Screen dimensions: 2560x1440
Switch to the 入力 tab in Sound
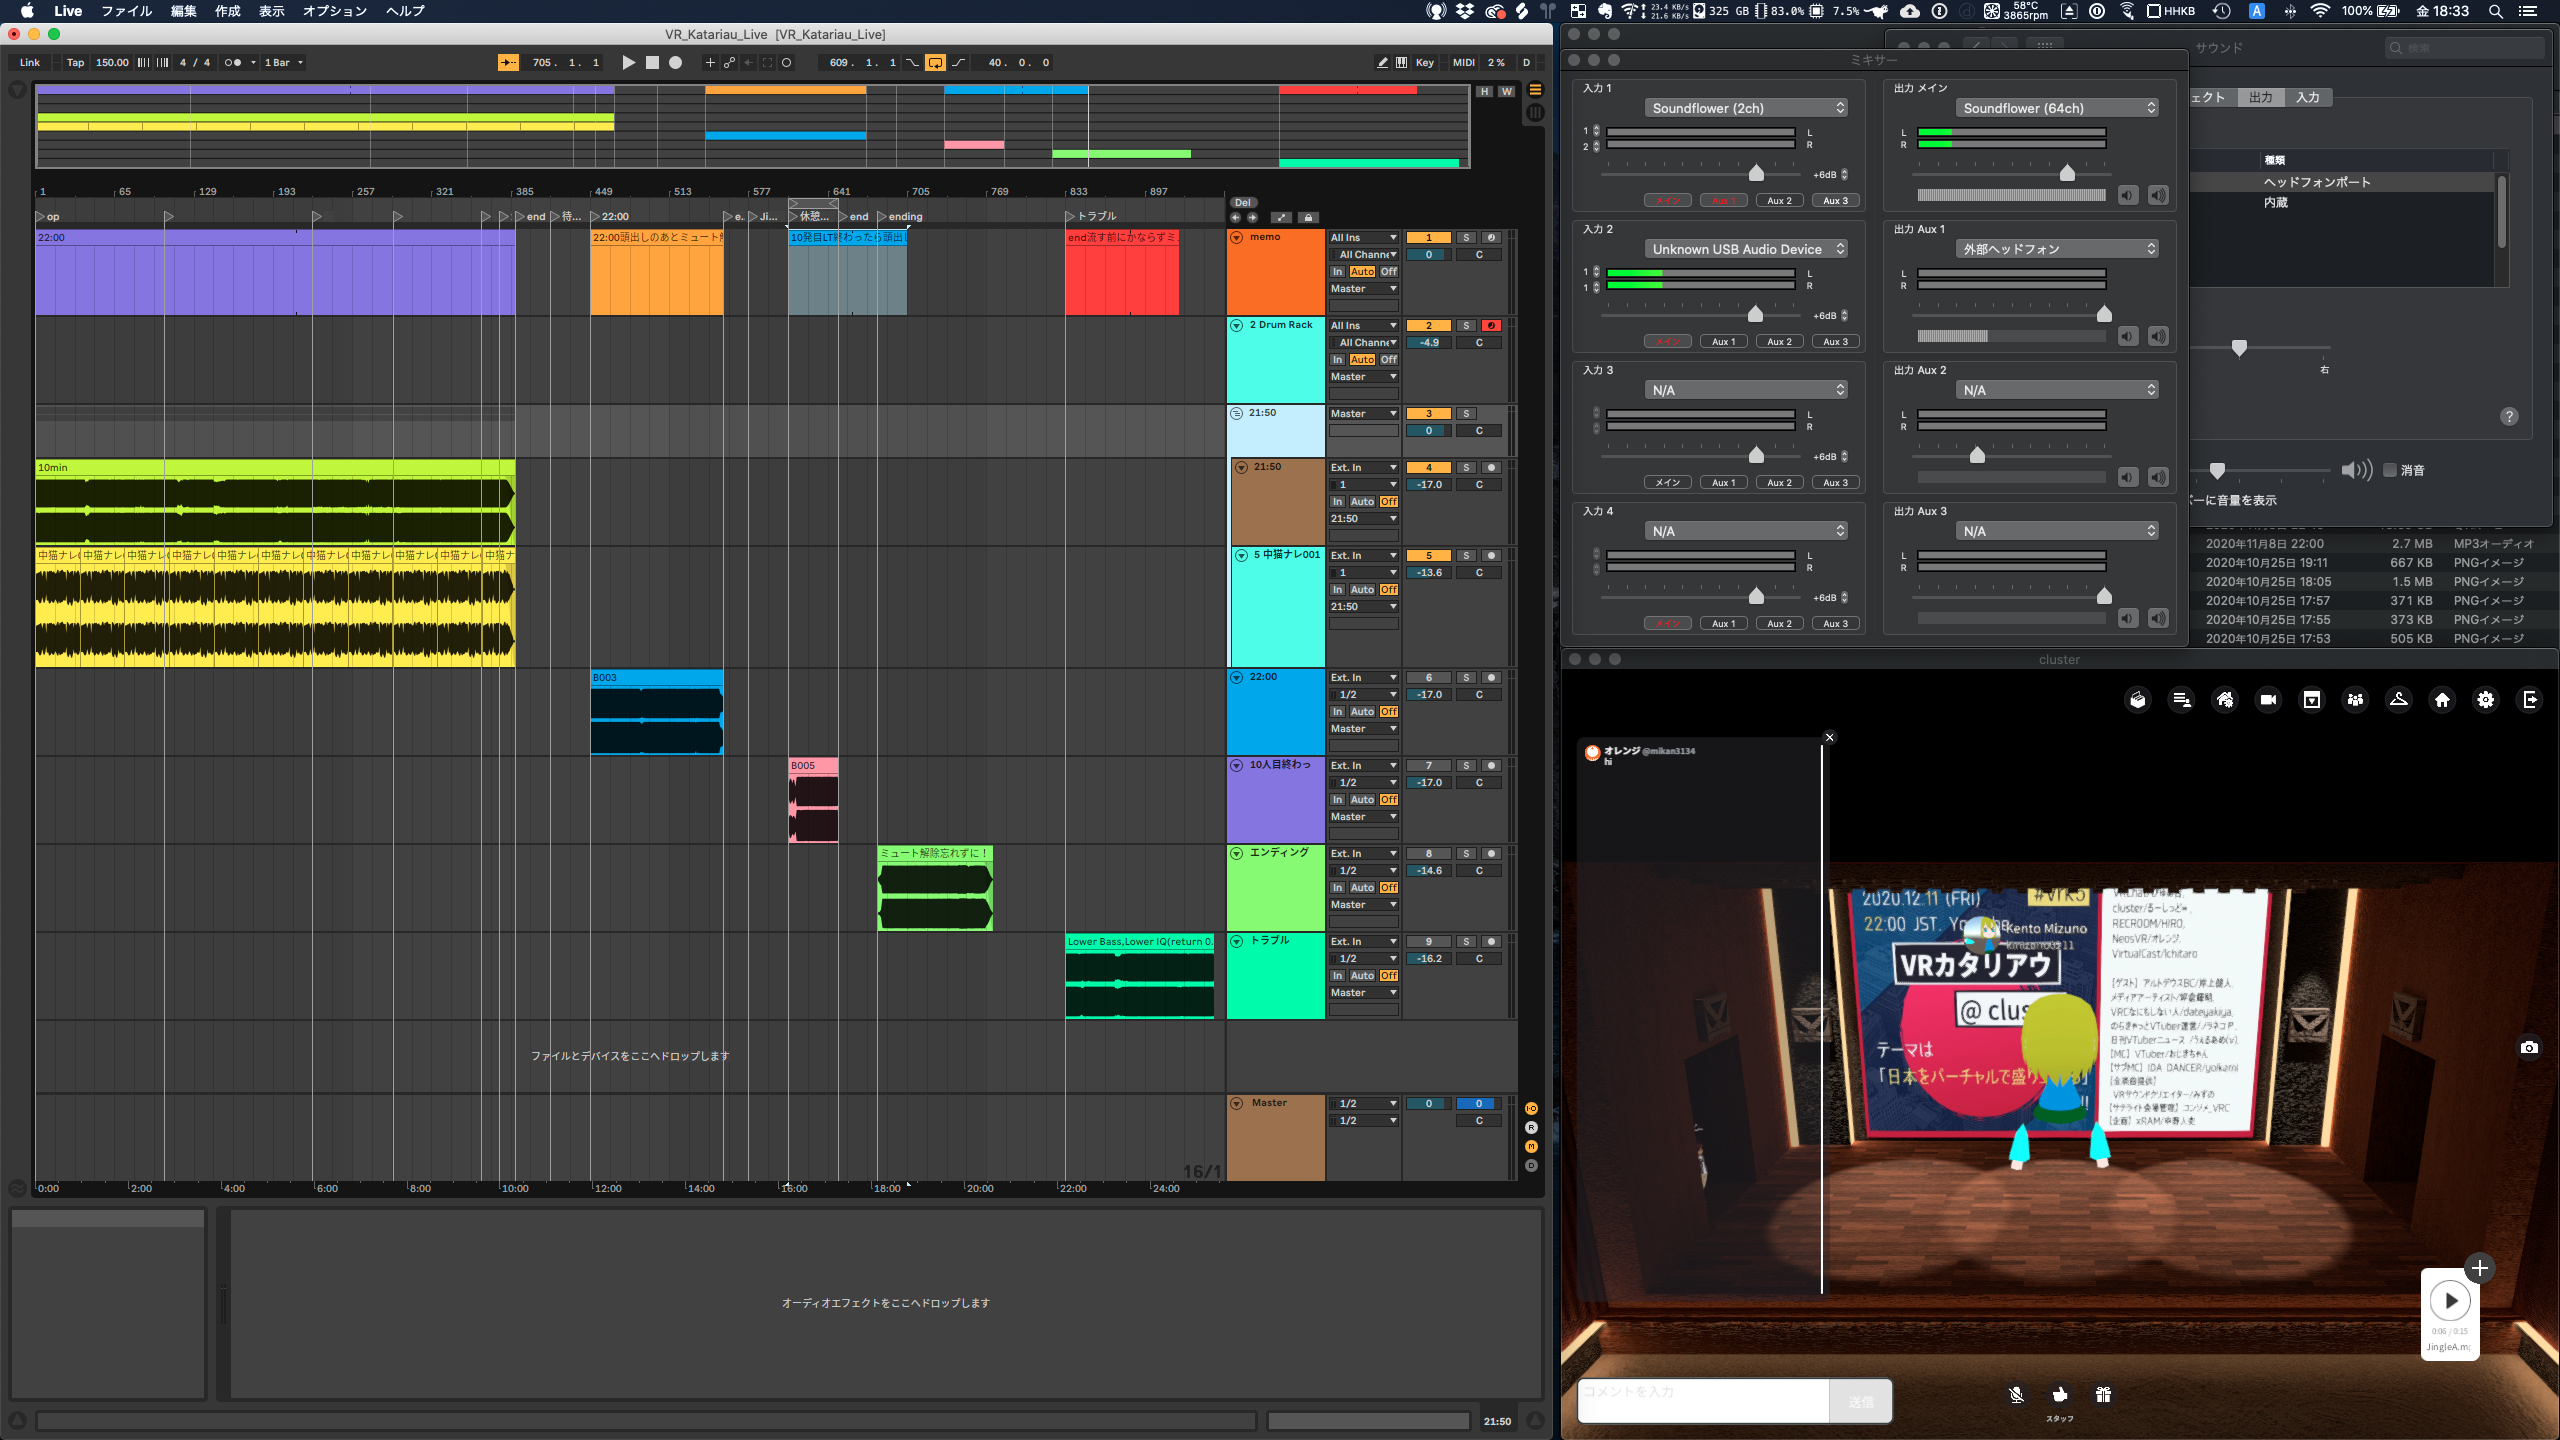(x=2307, y=97)
